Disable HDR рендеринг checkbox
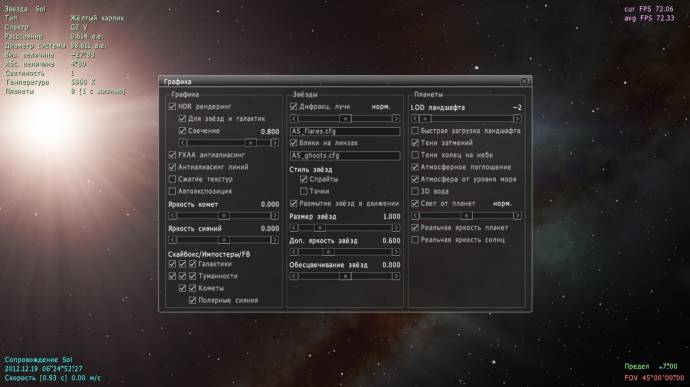This screenshot has height=387, width=690. tap(172, 107)
